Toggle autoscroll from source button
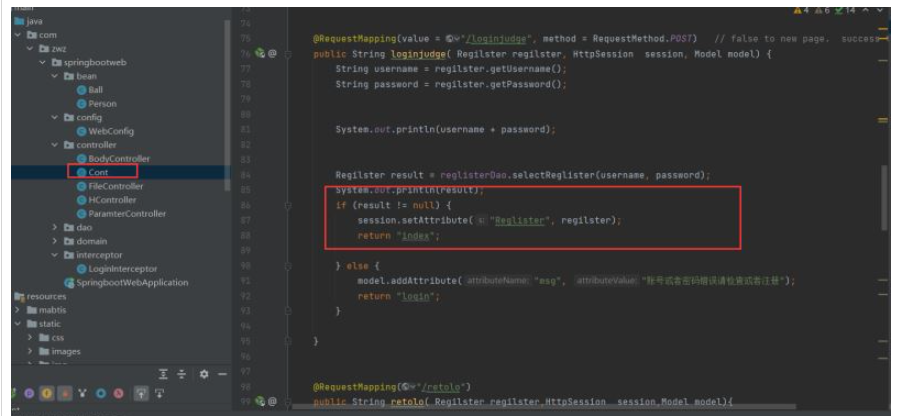The width and height of the screenshot is (902, 416). pos(159,394)
